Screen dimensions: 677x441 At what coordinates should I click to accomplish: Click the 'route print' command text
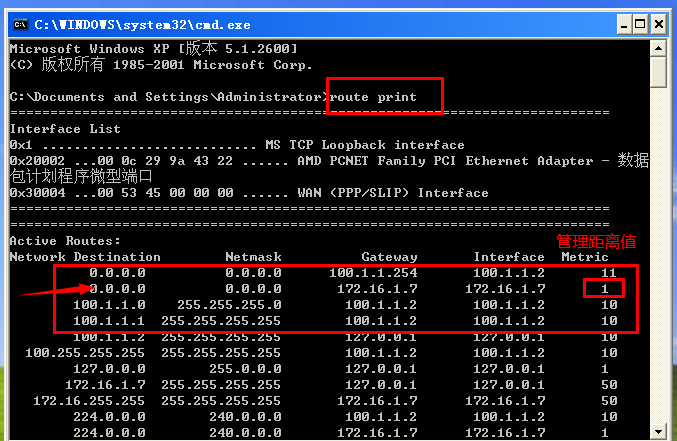pyautogui.click(x=373, y=97)
